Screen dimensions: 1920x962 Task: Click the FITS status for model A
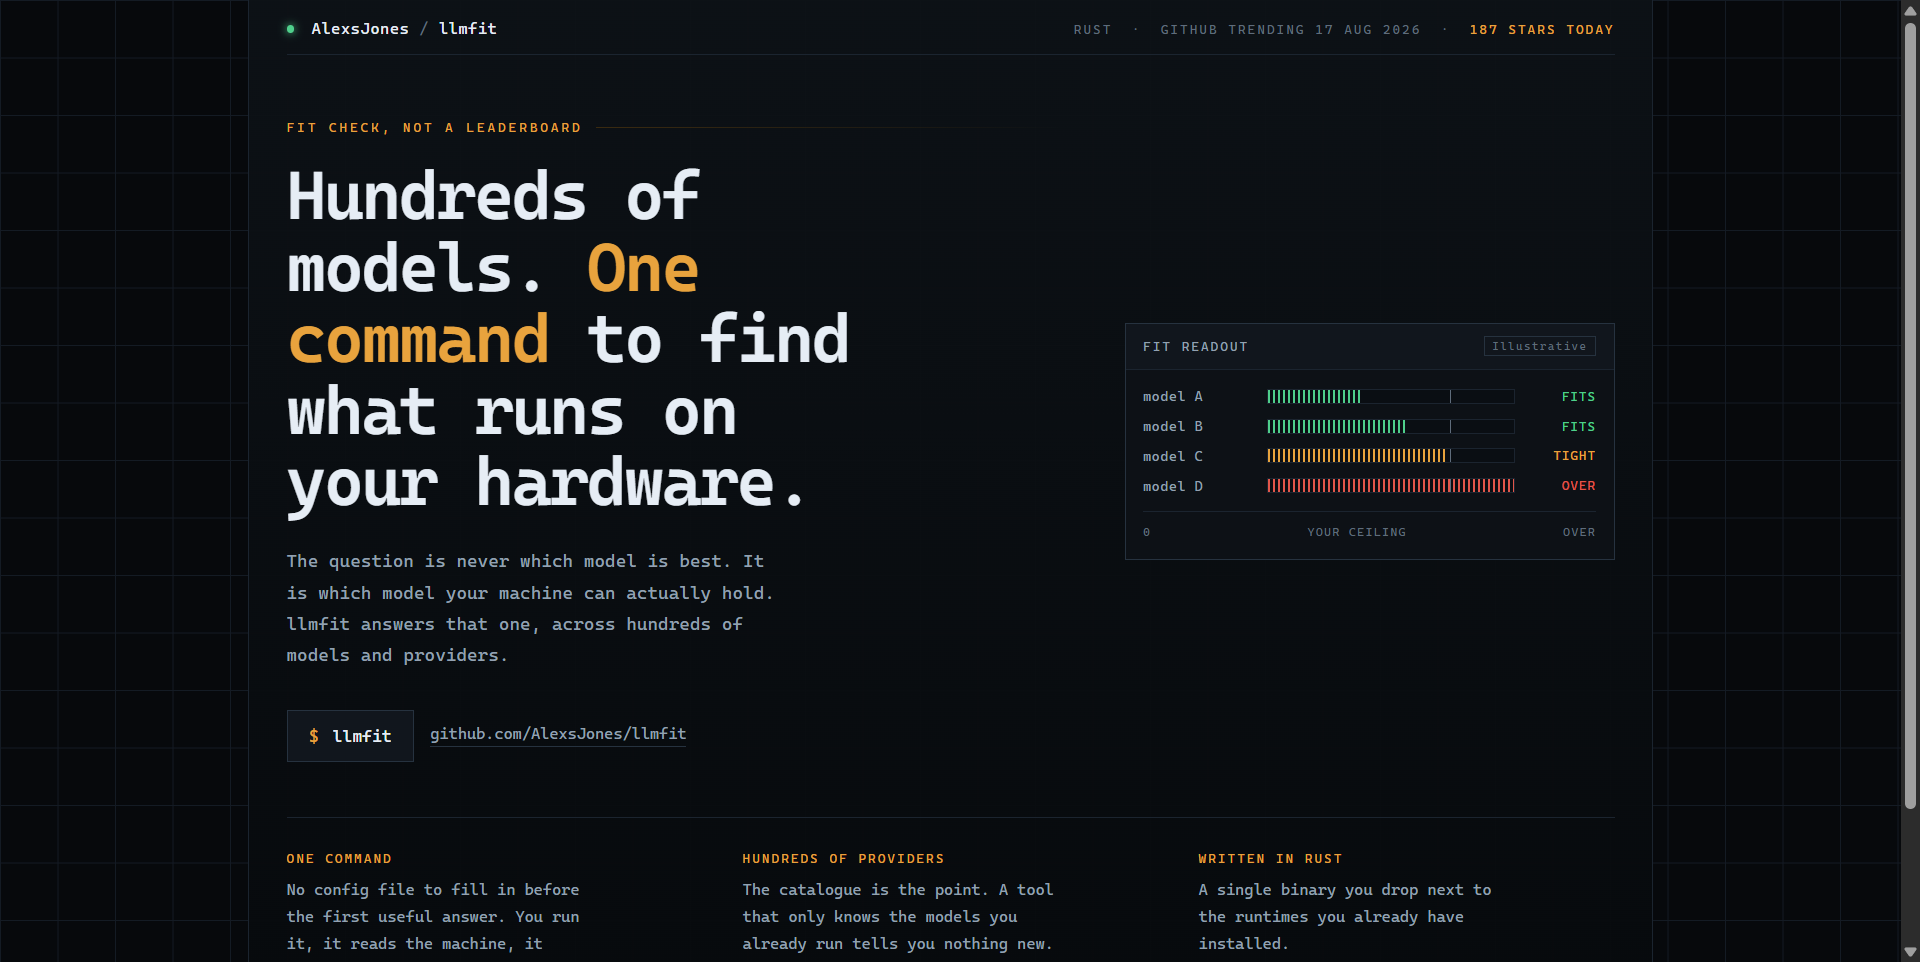pos(1578,397)
